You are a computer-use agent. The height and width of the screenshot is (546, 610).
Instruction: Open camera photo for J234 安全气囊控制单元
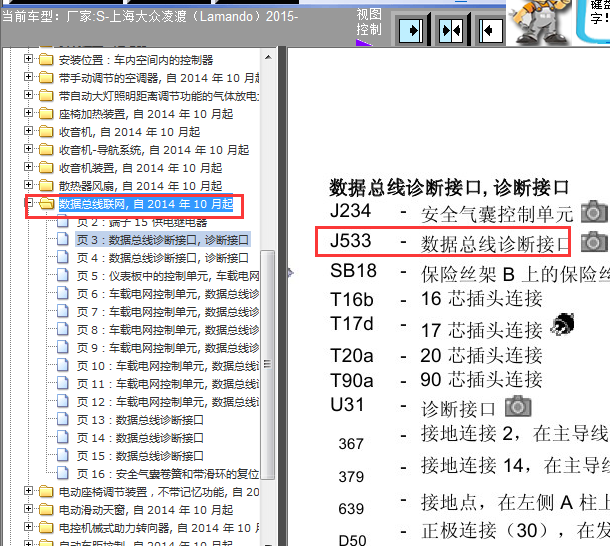tap(594, 212)
